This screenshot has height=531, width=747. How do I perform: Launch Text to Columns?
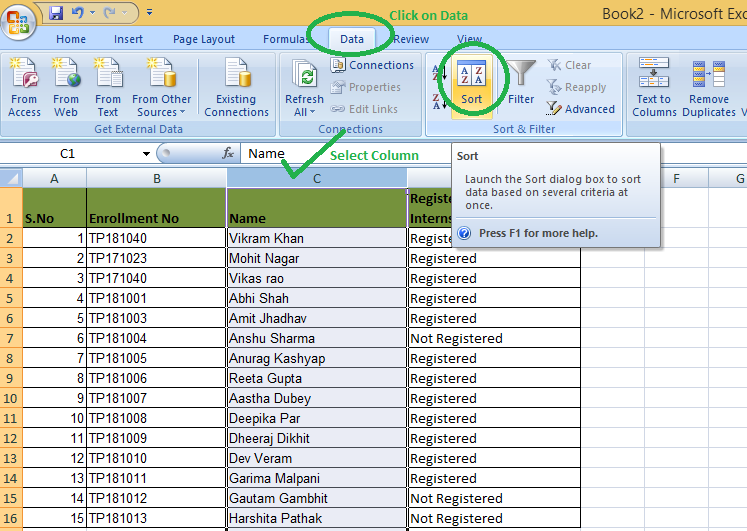tap(654, 87)
